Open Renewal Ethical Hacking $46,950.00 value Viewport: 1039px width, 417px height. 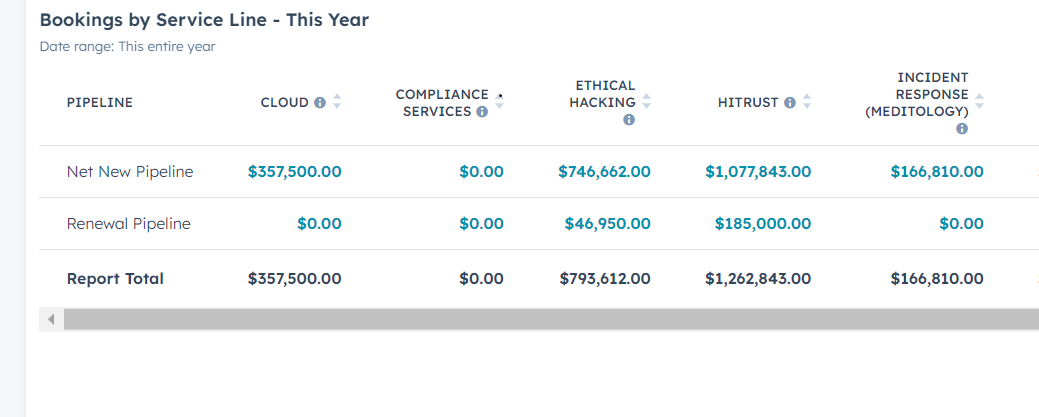(607, 224)
